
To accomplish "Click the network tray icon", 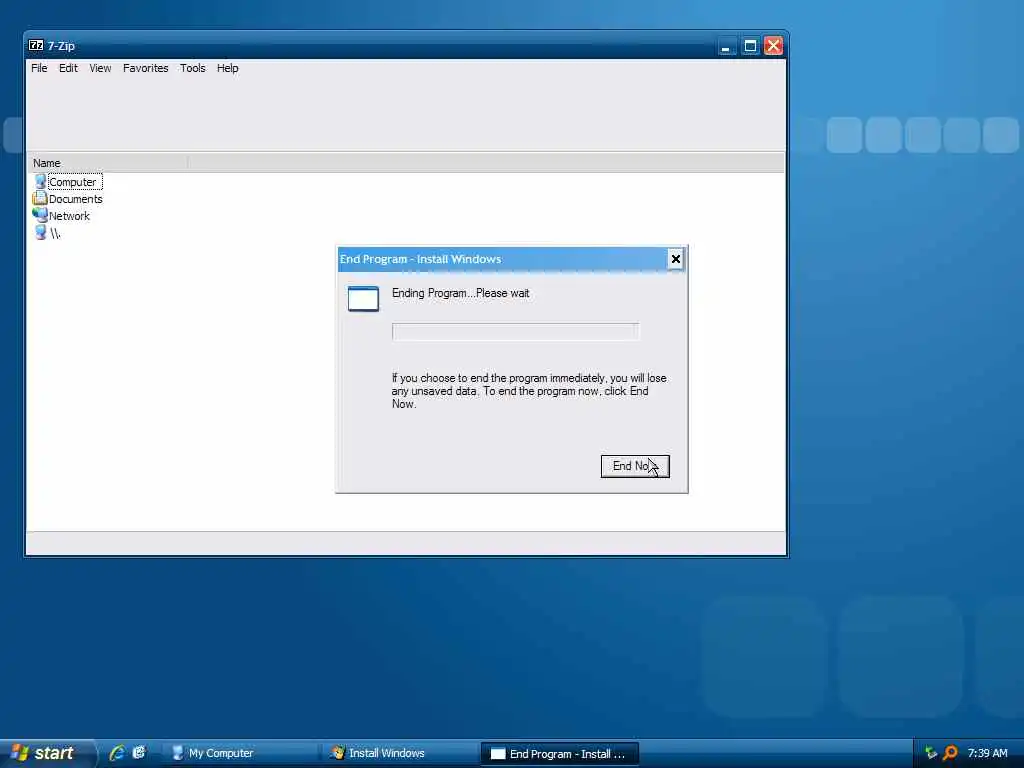I will click(931, 753).
